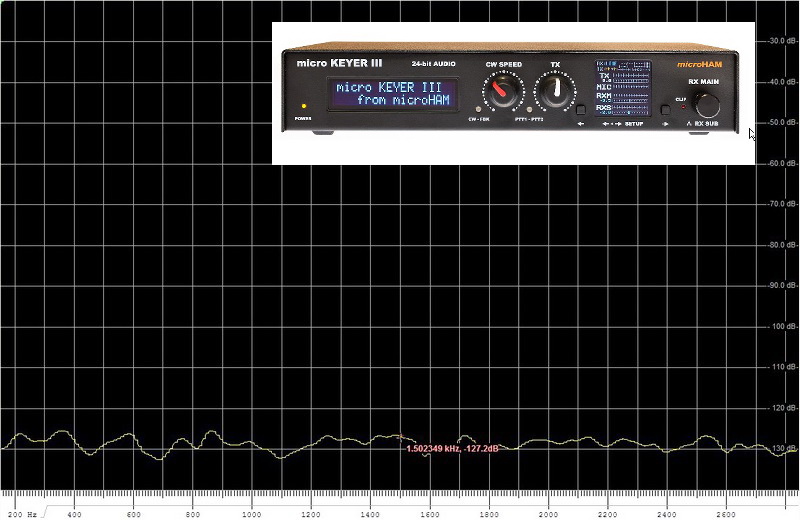This screenshot has width=800, height=520.
Task: Click the 400 frequency axis label
Action: 74,514
